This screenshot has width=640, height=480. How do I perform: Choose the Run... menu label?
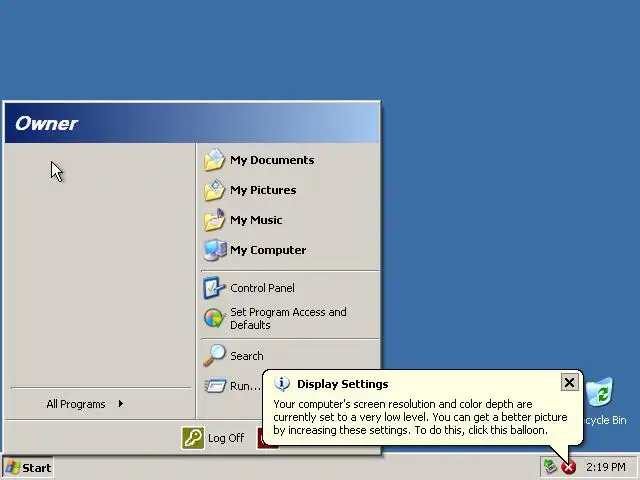pyautogui.click(x=245, y=386)
